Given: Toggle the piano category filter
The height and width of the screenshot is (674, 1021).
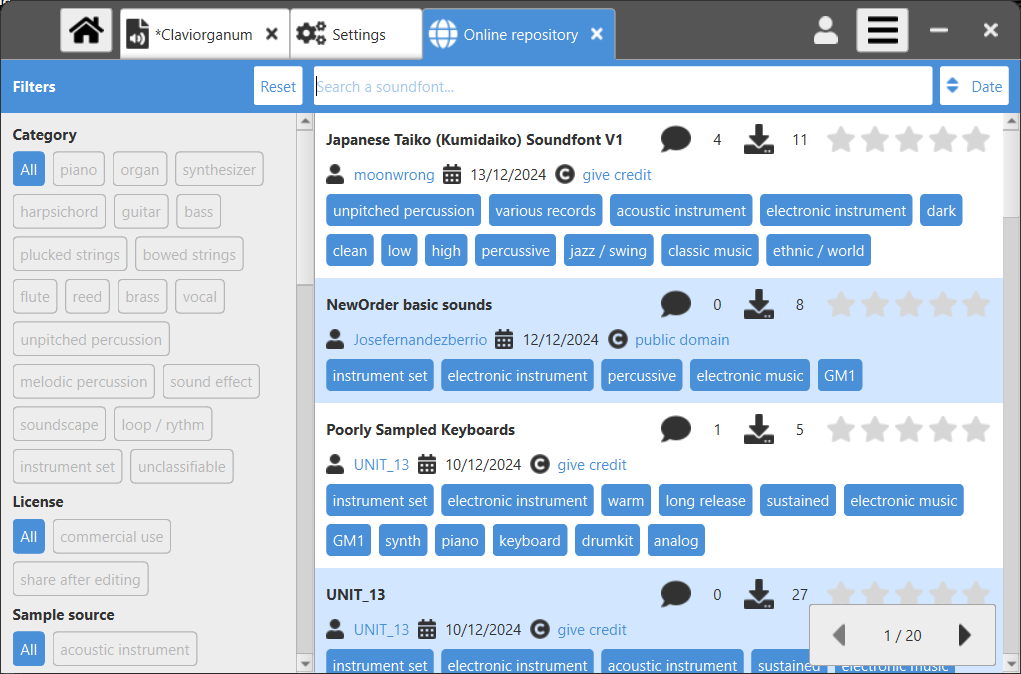Looking at the screenshot, I should coord(78,170).
